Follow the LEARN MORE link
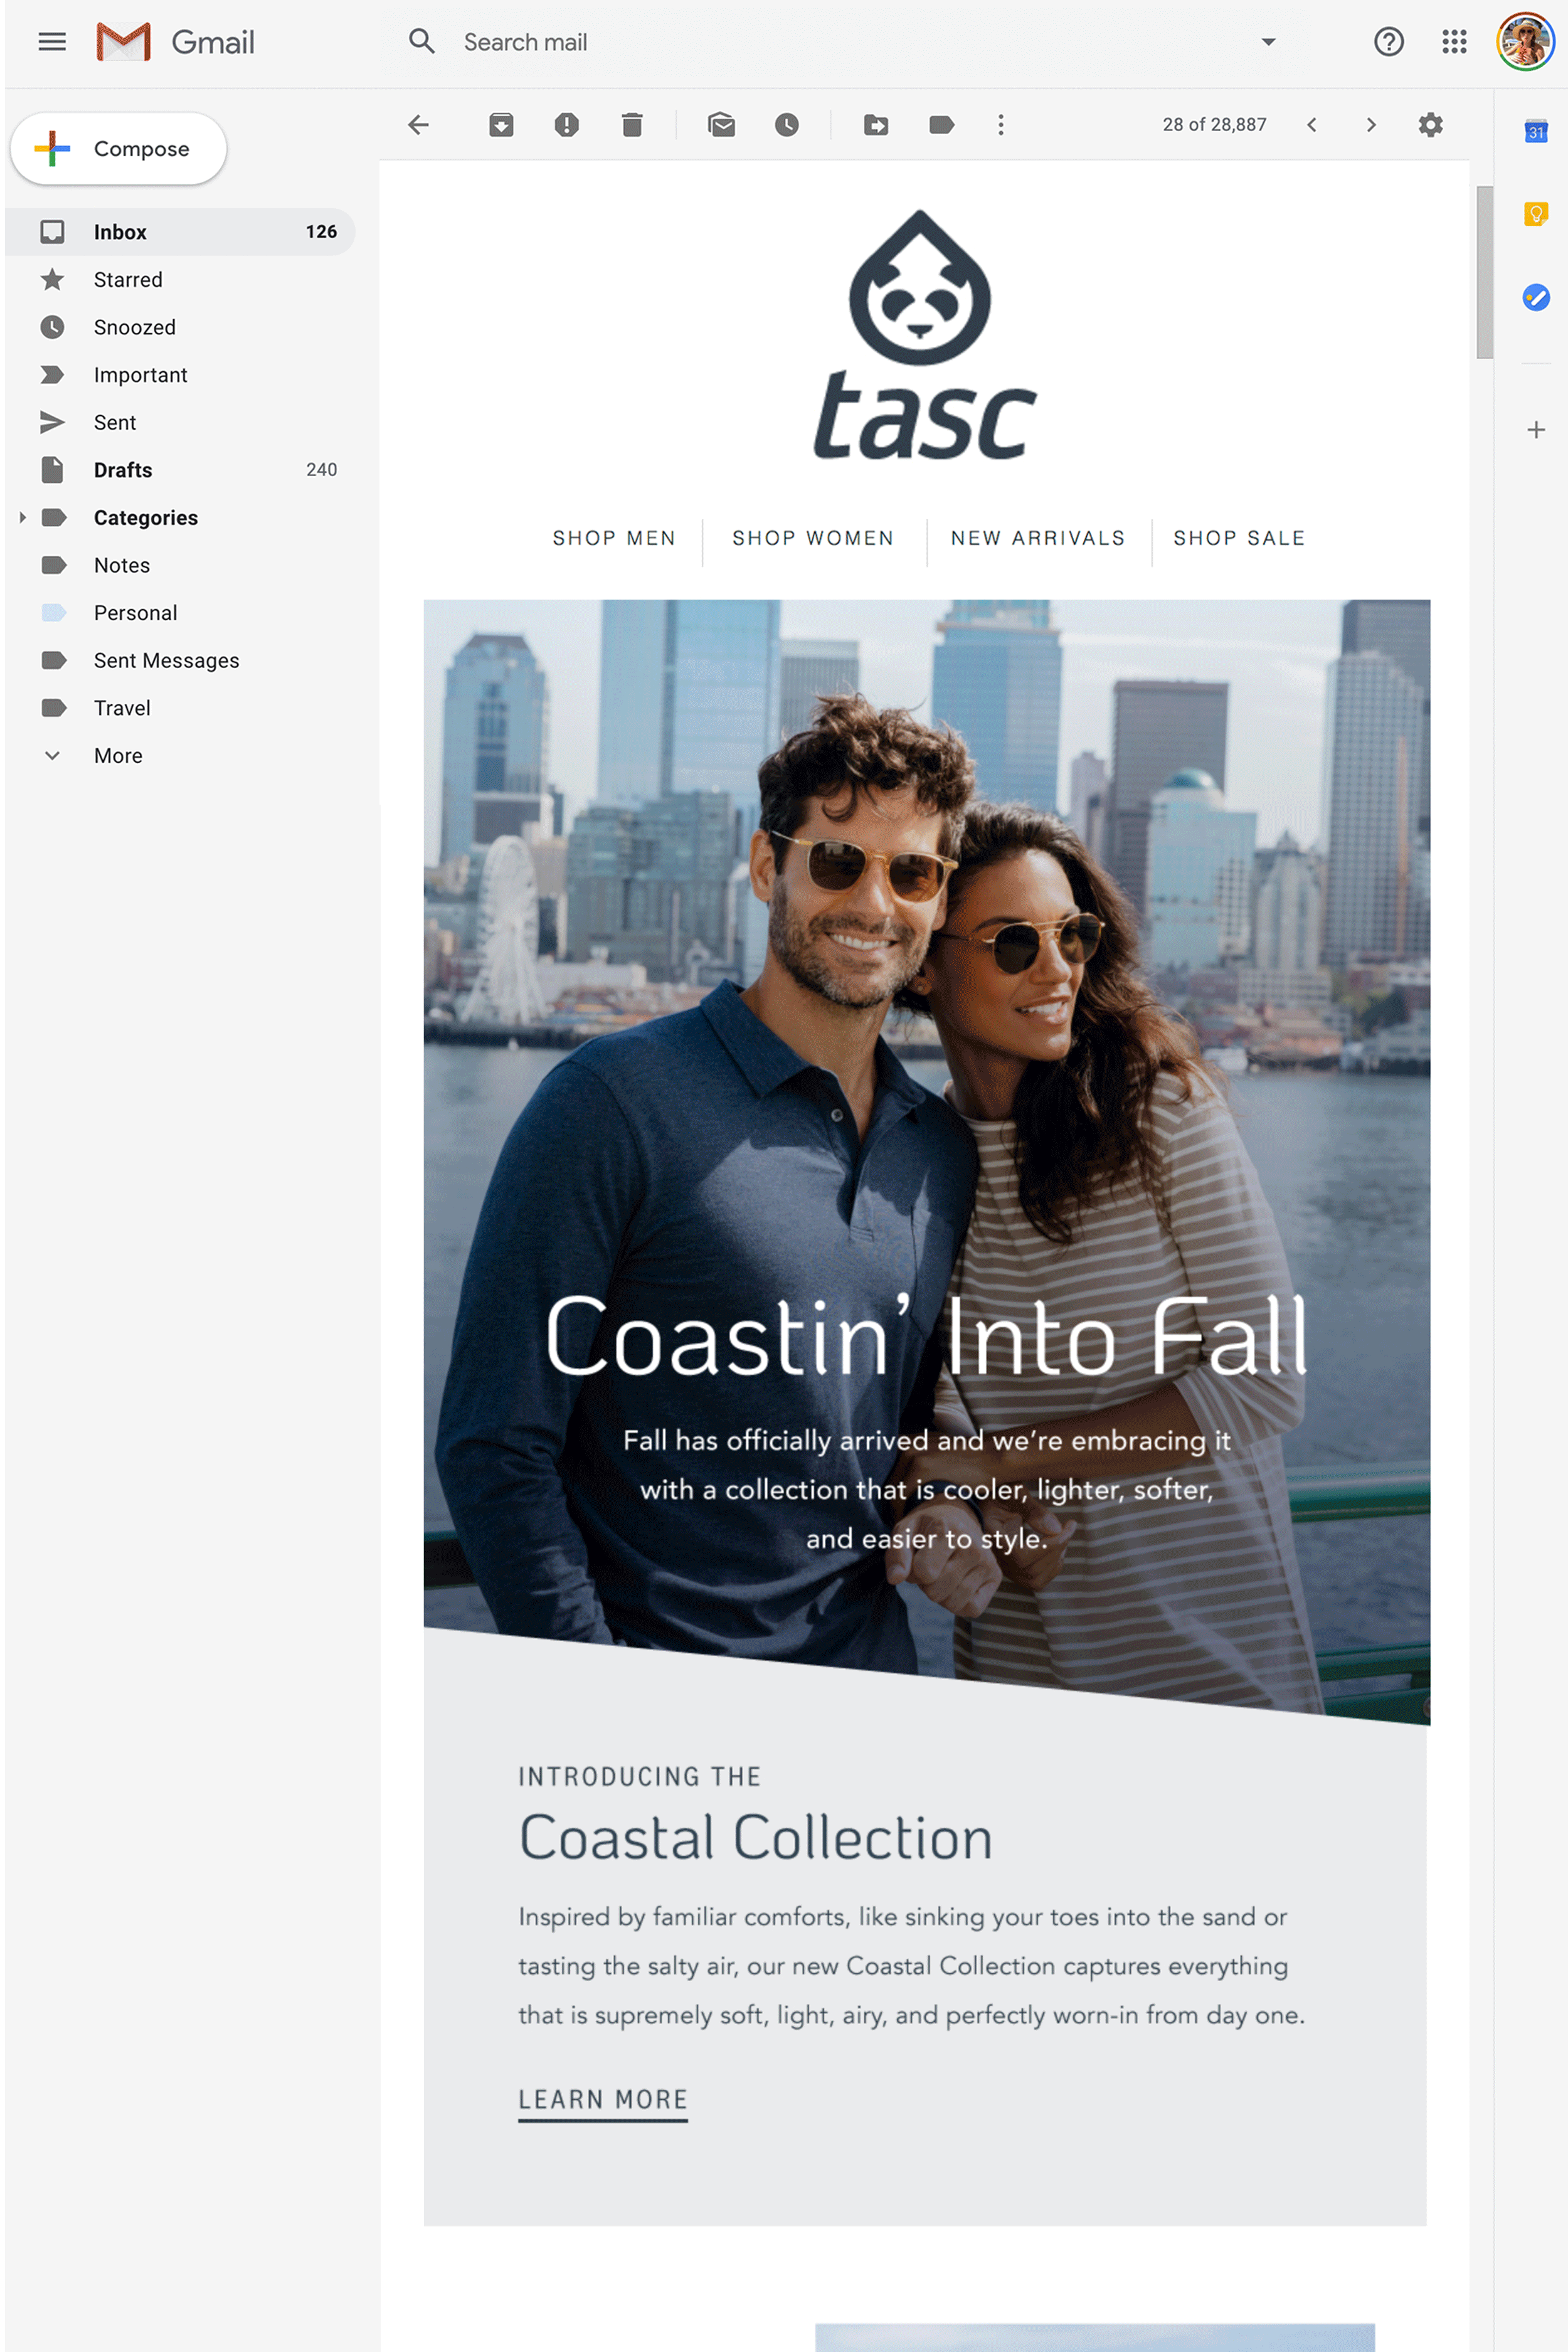 (603, 2100)
